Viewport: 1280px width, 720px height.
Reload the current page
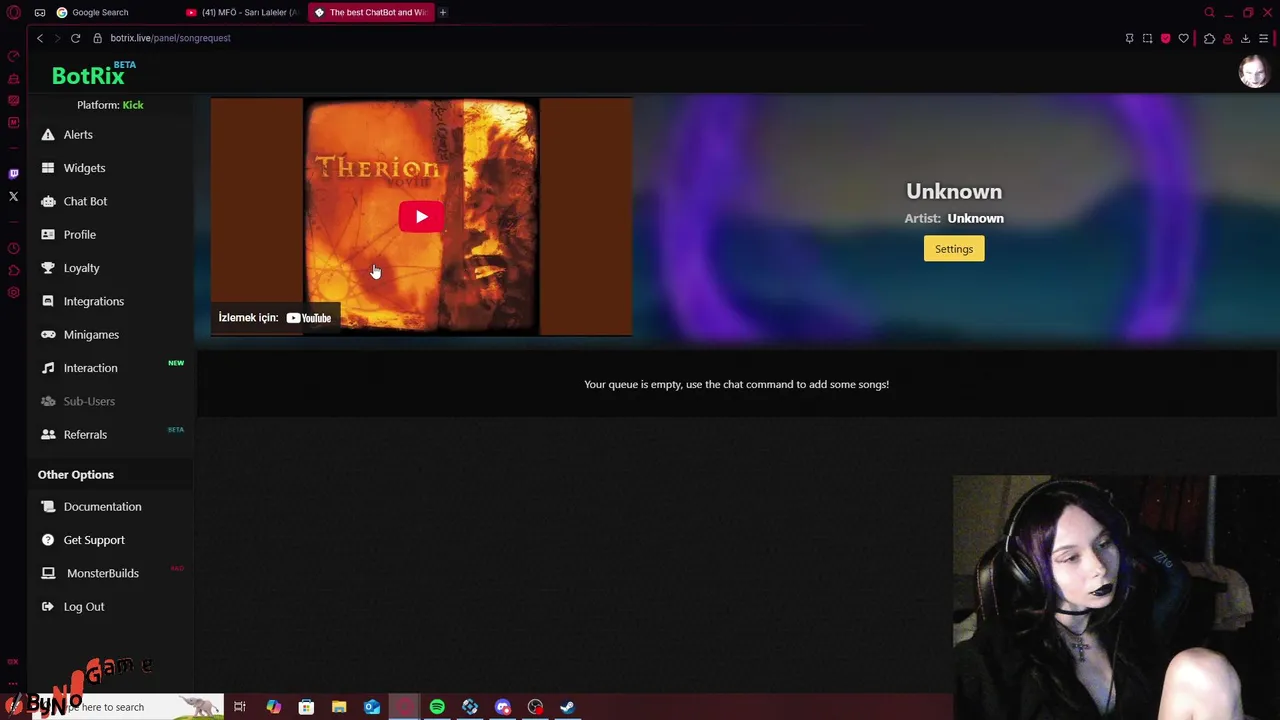click(75, 38)
